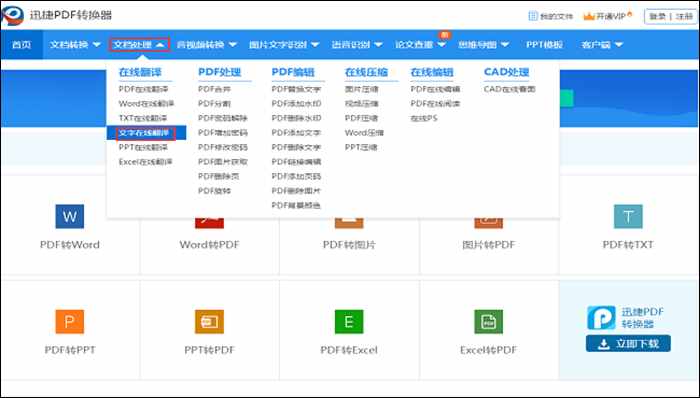Open the orange P icon for PDF转PPT
700x398 pixels.
point(70,322)
